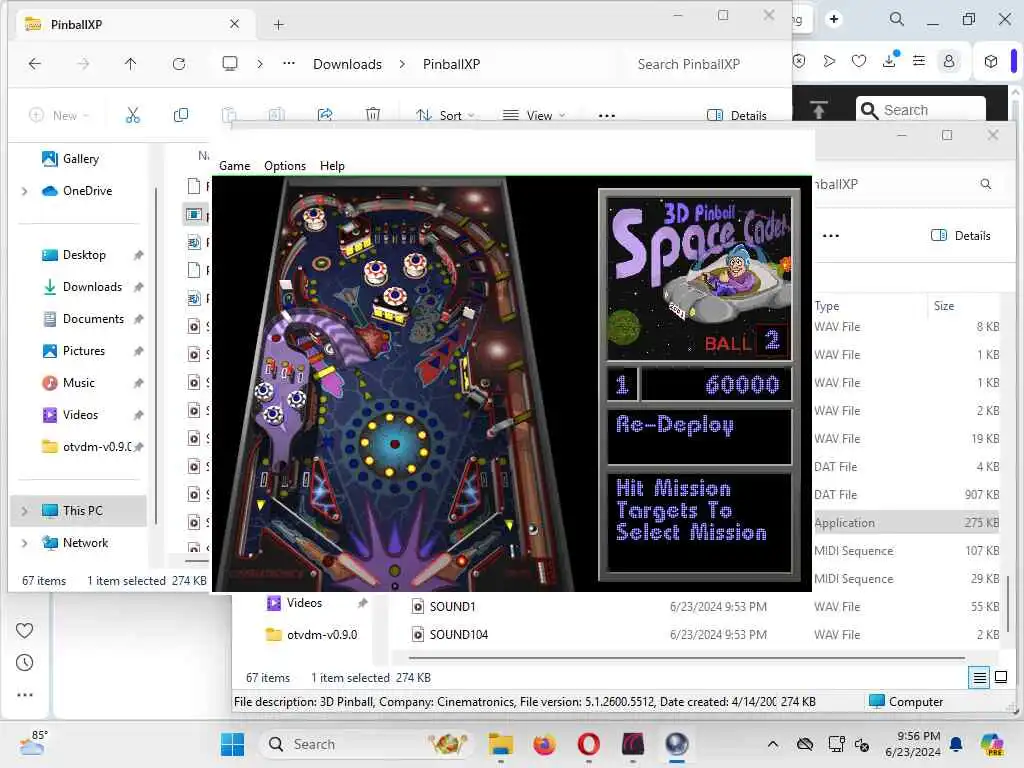This screenshot has width=1024, height=768.
Task: Navigate to Downloads in the address bar
Action: [347, 64]
